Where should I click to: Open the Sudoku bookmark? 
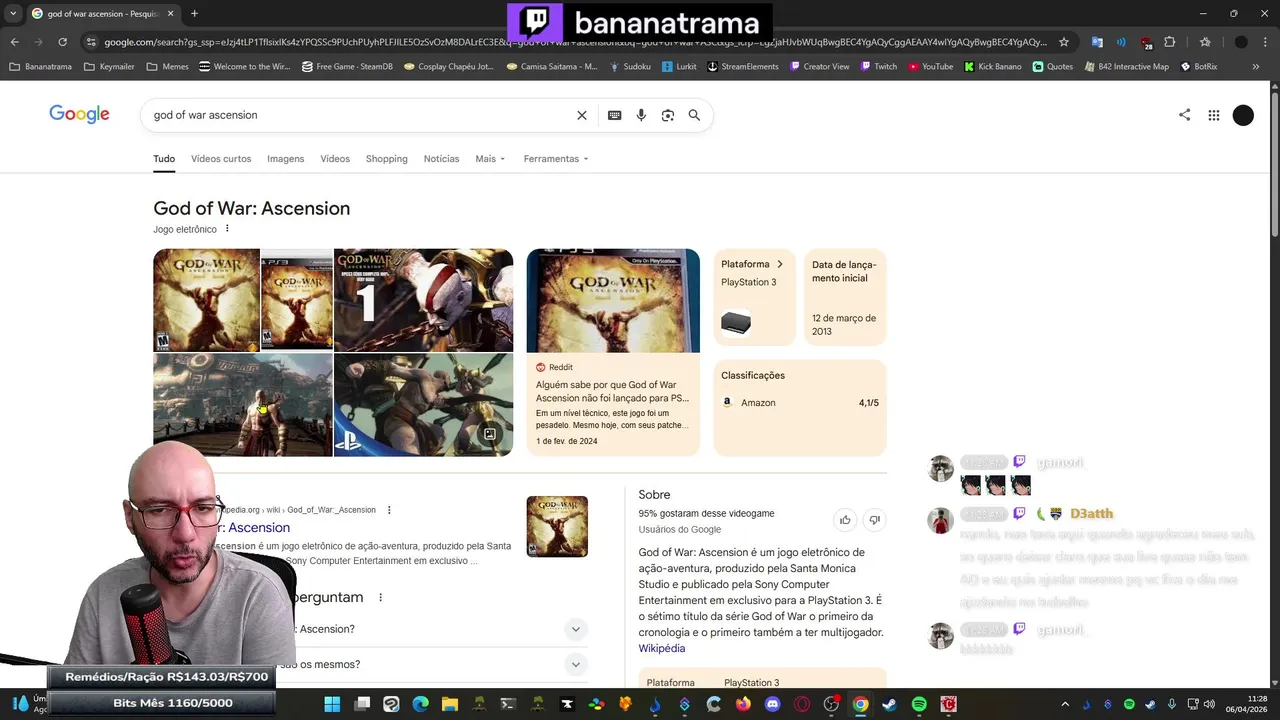pyautogui.click(x=629, y=66)
